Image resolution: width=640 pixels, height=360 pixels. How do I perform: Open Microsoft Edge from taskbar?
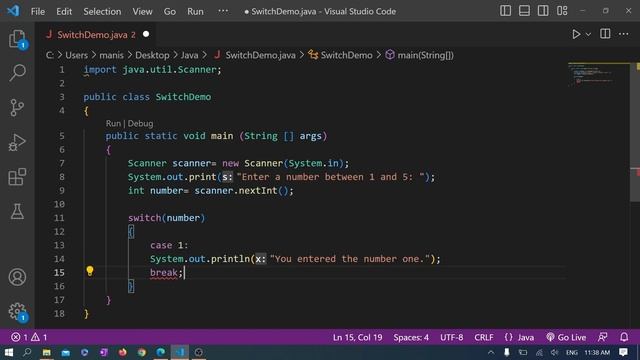tap(161, 352)
